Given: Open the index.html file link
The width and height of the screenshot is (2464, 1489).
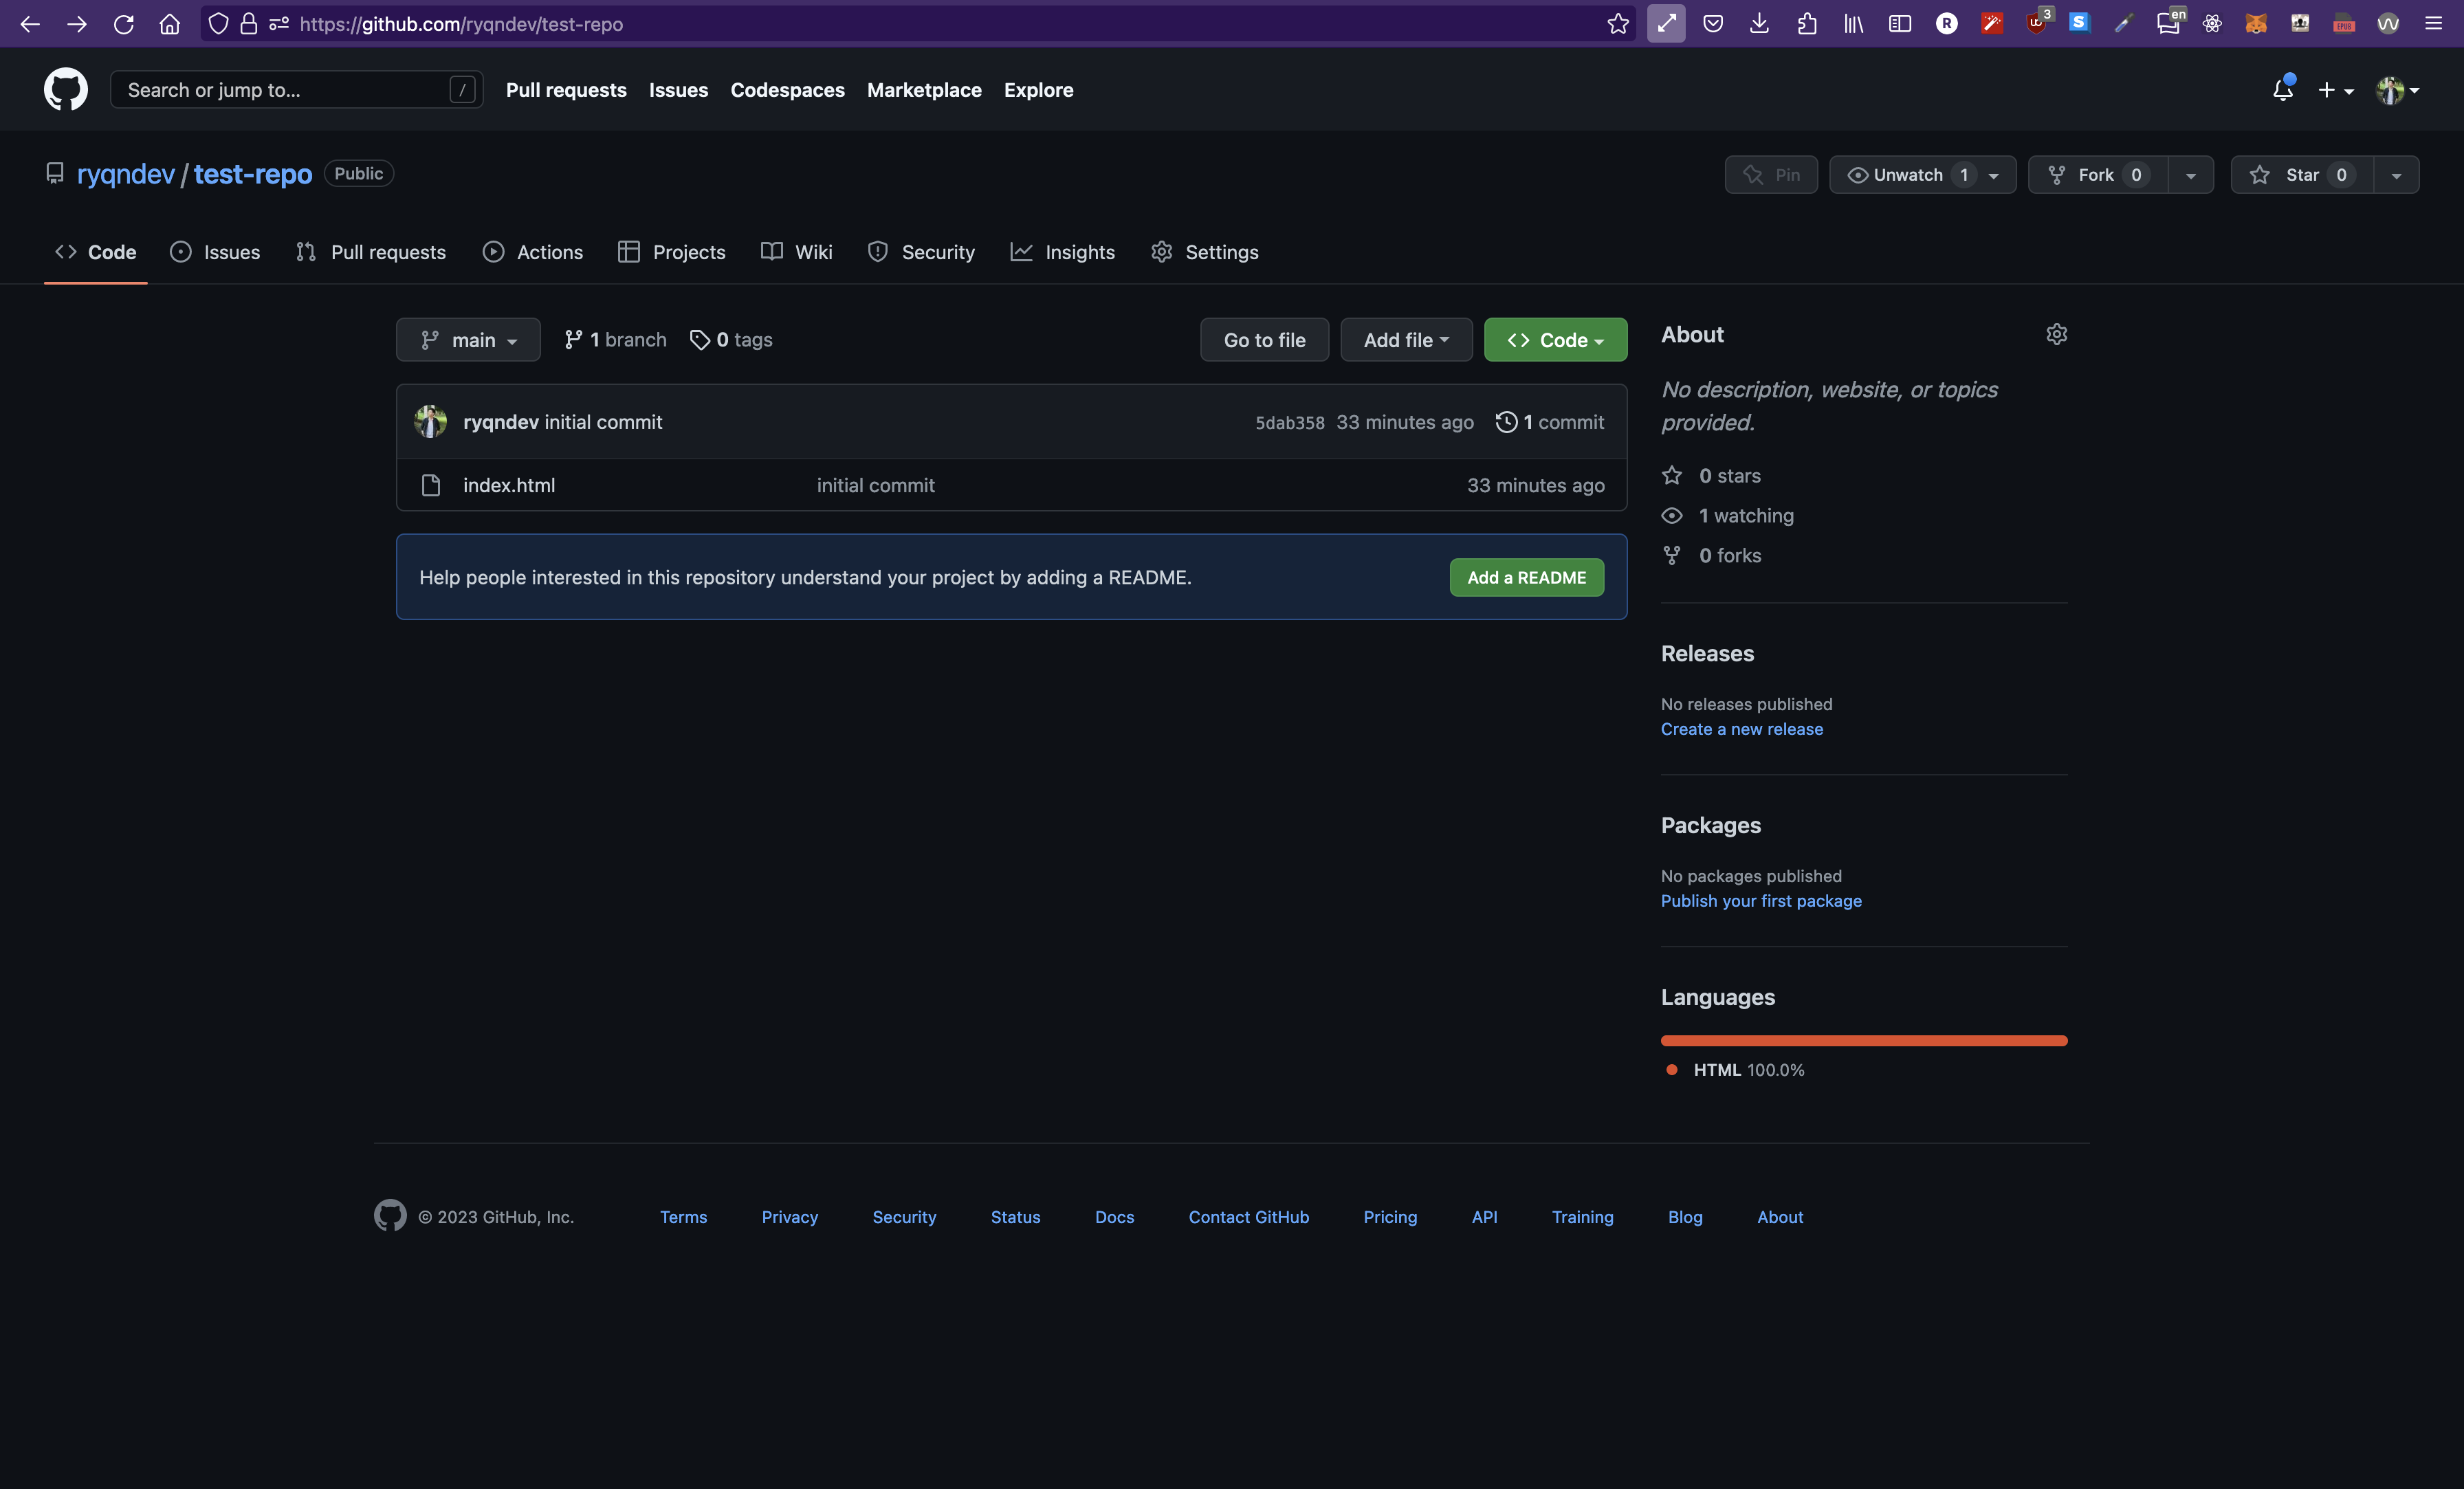Looking at the screenshot, I should pyautogui.click(x=509, y=485).
